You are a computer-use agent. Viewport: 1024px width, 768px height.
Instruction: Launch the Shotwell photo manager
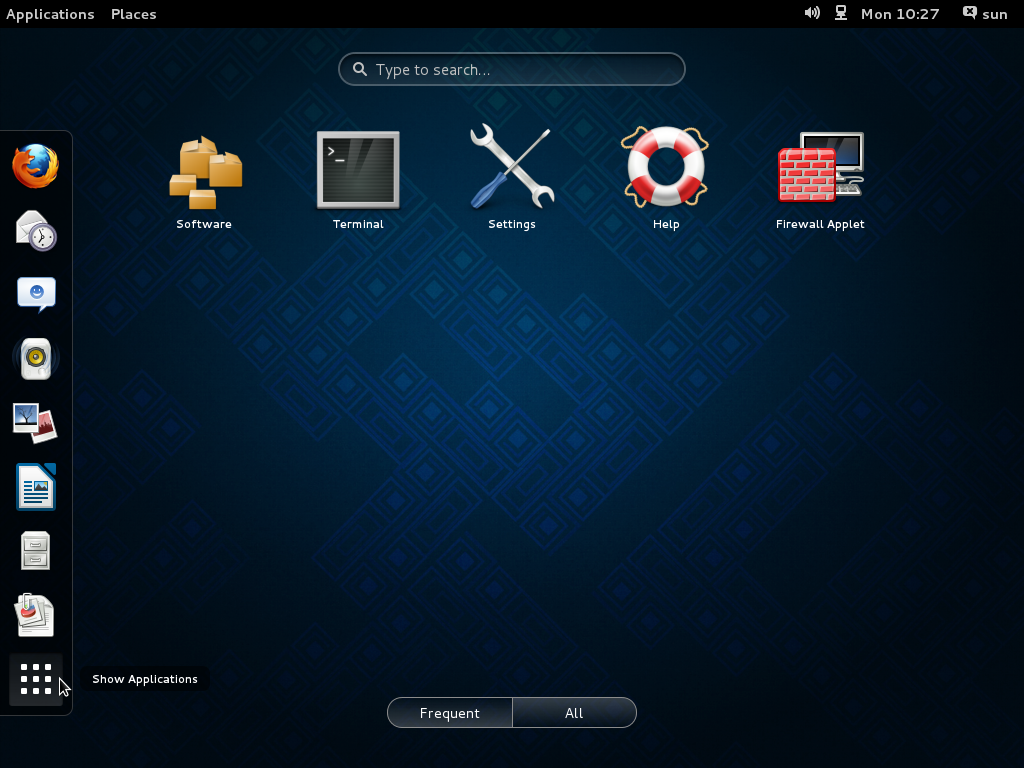(x=36, y=422)
